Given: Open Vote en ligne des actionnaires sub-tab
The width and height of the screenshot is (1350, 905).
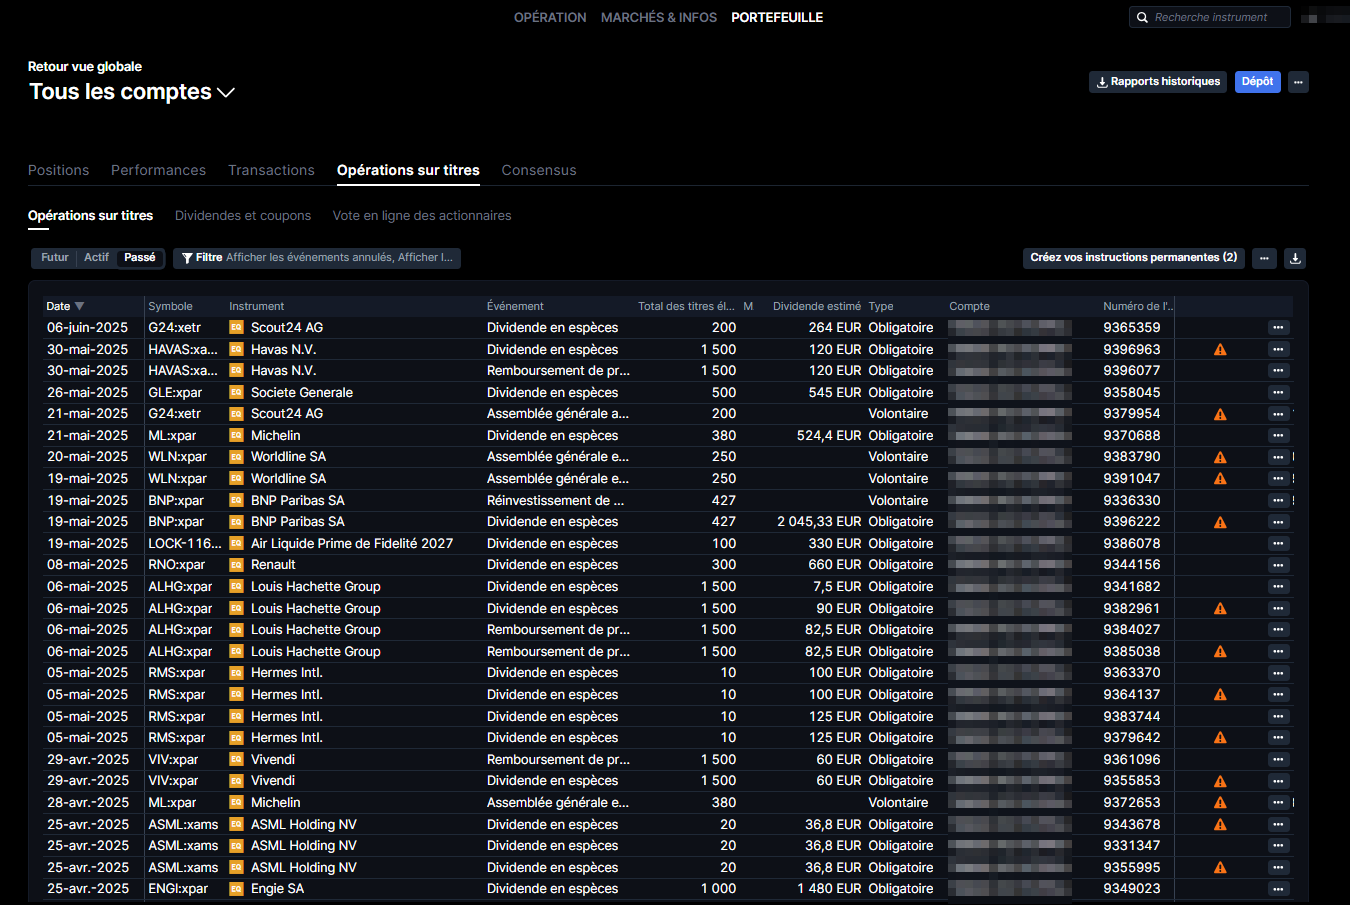Looking at the screenshot, I should 422,216.
